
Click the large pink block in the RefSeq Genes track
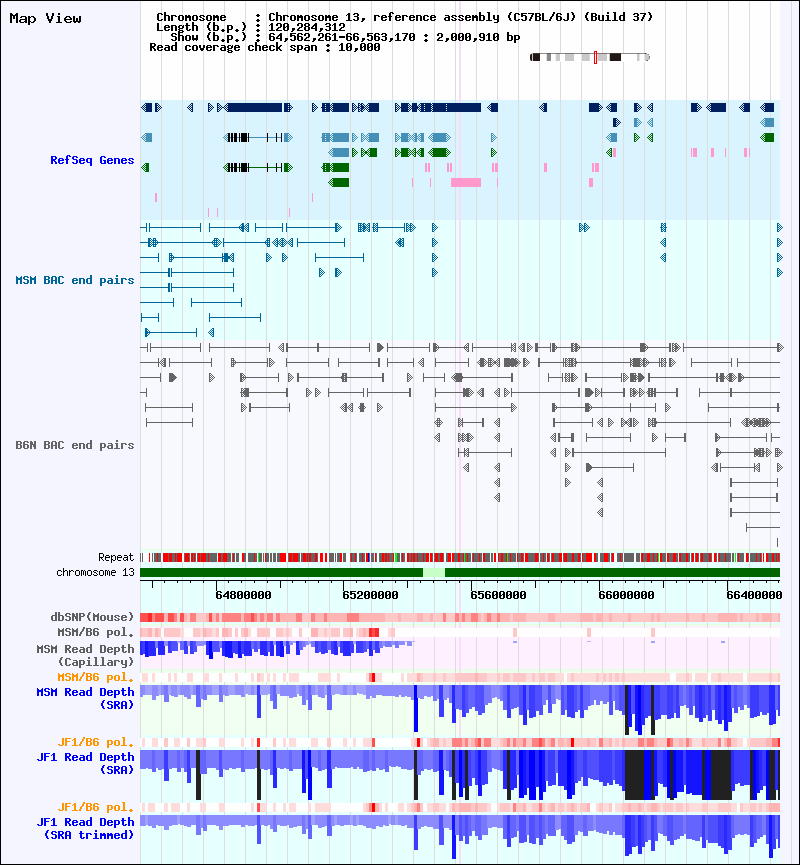point(466,182)
